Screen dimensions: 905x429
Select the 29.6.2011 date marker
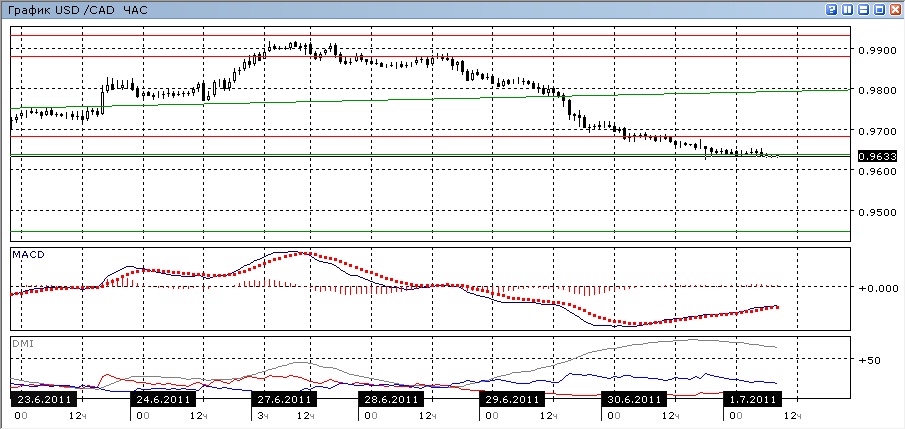pyautogui.click(x=512, y=399)
